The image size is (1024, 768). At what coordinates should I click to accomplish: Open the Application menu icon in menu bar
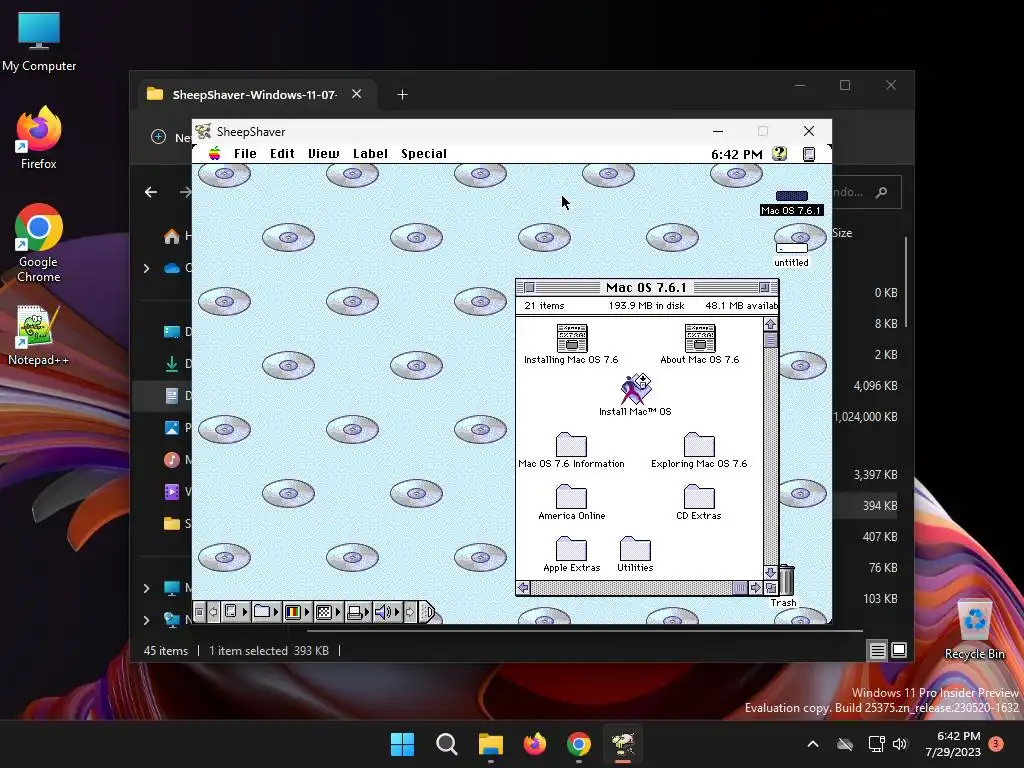click(x=808, y=154)
